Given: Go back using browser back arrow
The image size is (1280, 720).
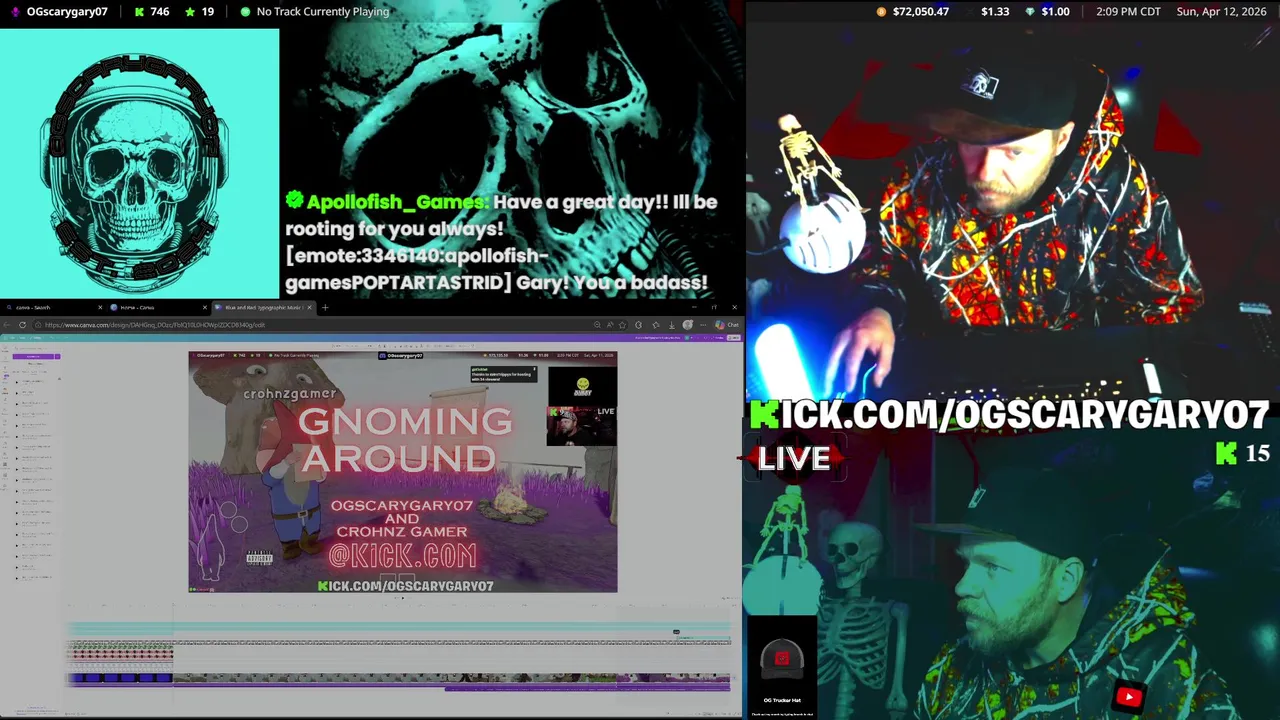Looking at the screenshot, I should point(7,325).
